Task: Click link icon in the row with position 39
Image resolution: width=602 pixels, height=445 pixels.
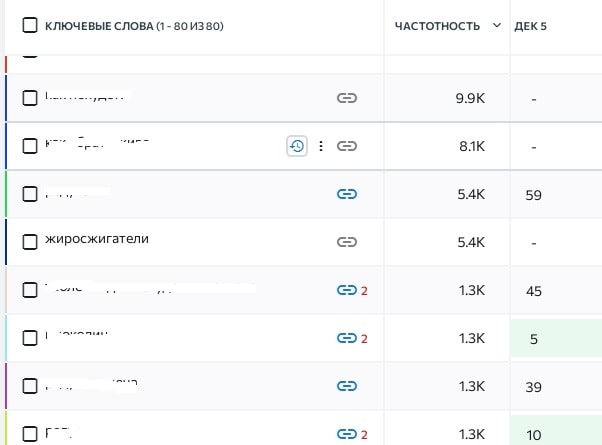Action: [347, 386]
